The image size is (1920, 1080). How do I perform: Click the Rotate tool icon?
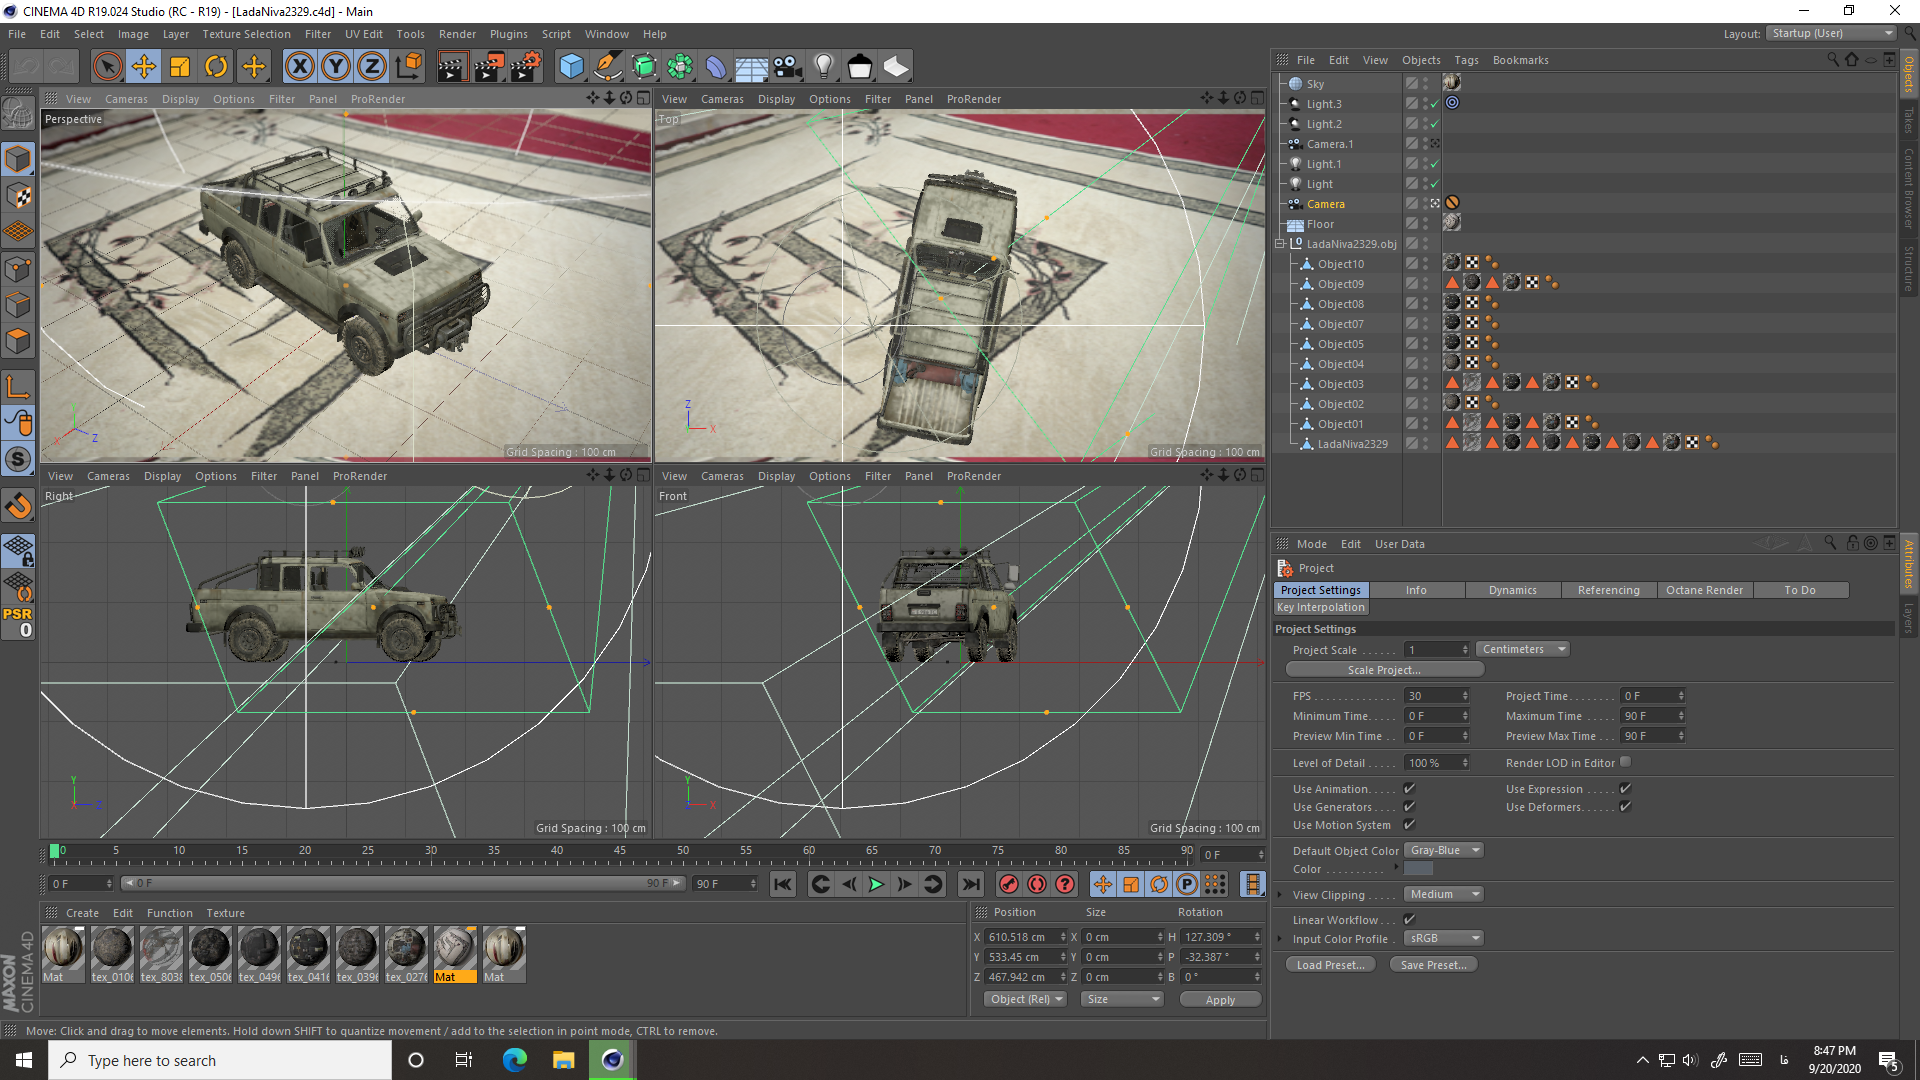216,66
